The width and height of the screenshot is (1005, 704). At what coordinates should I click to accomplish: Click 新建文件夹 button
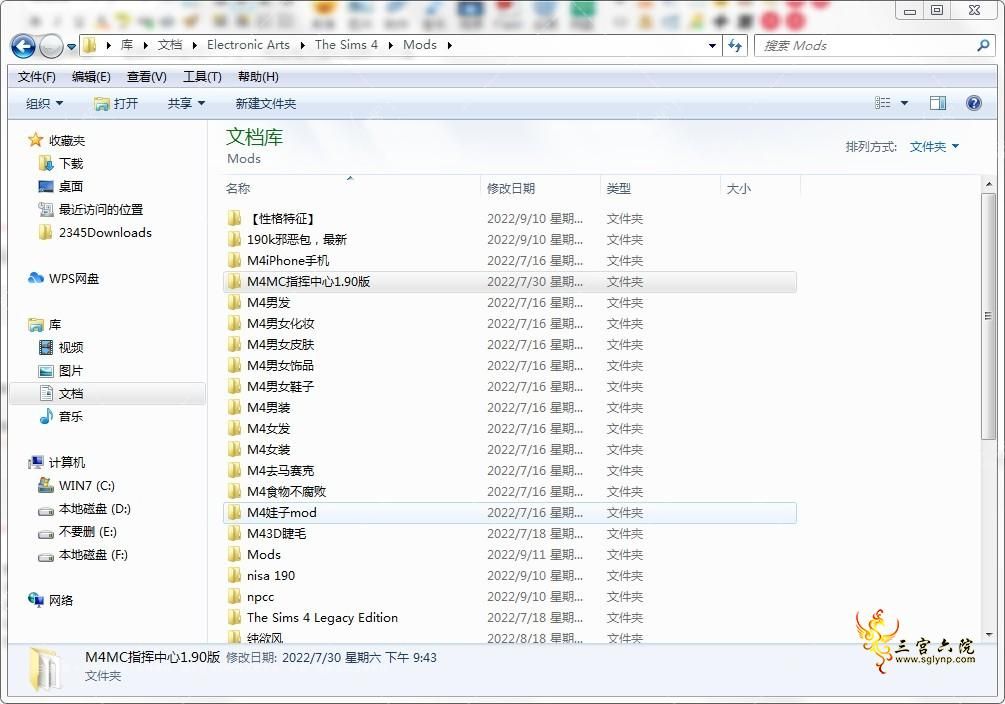tap(265, 103)
